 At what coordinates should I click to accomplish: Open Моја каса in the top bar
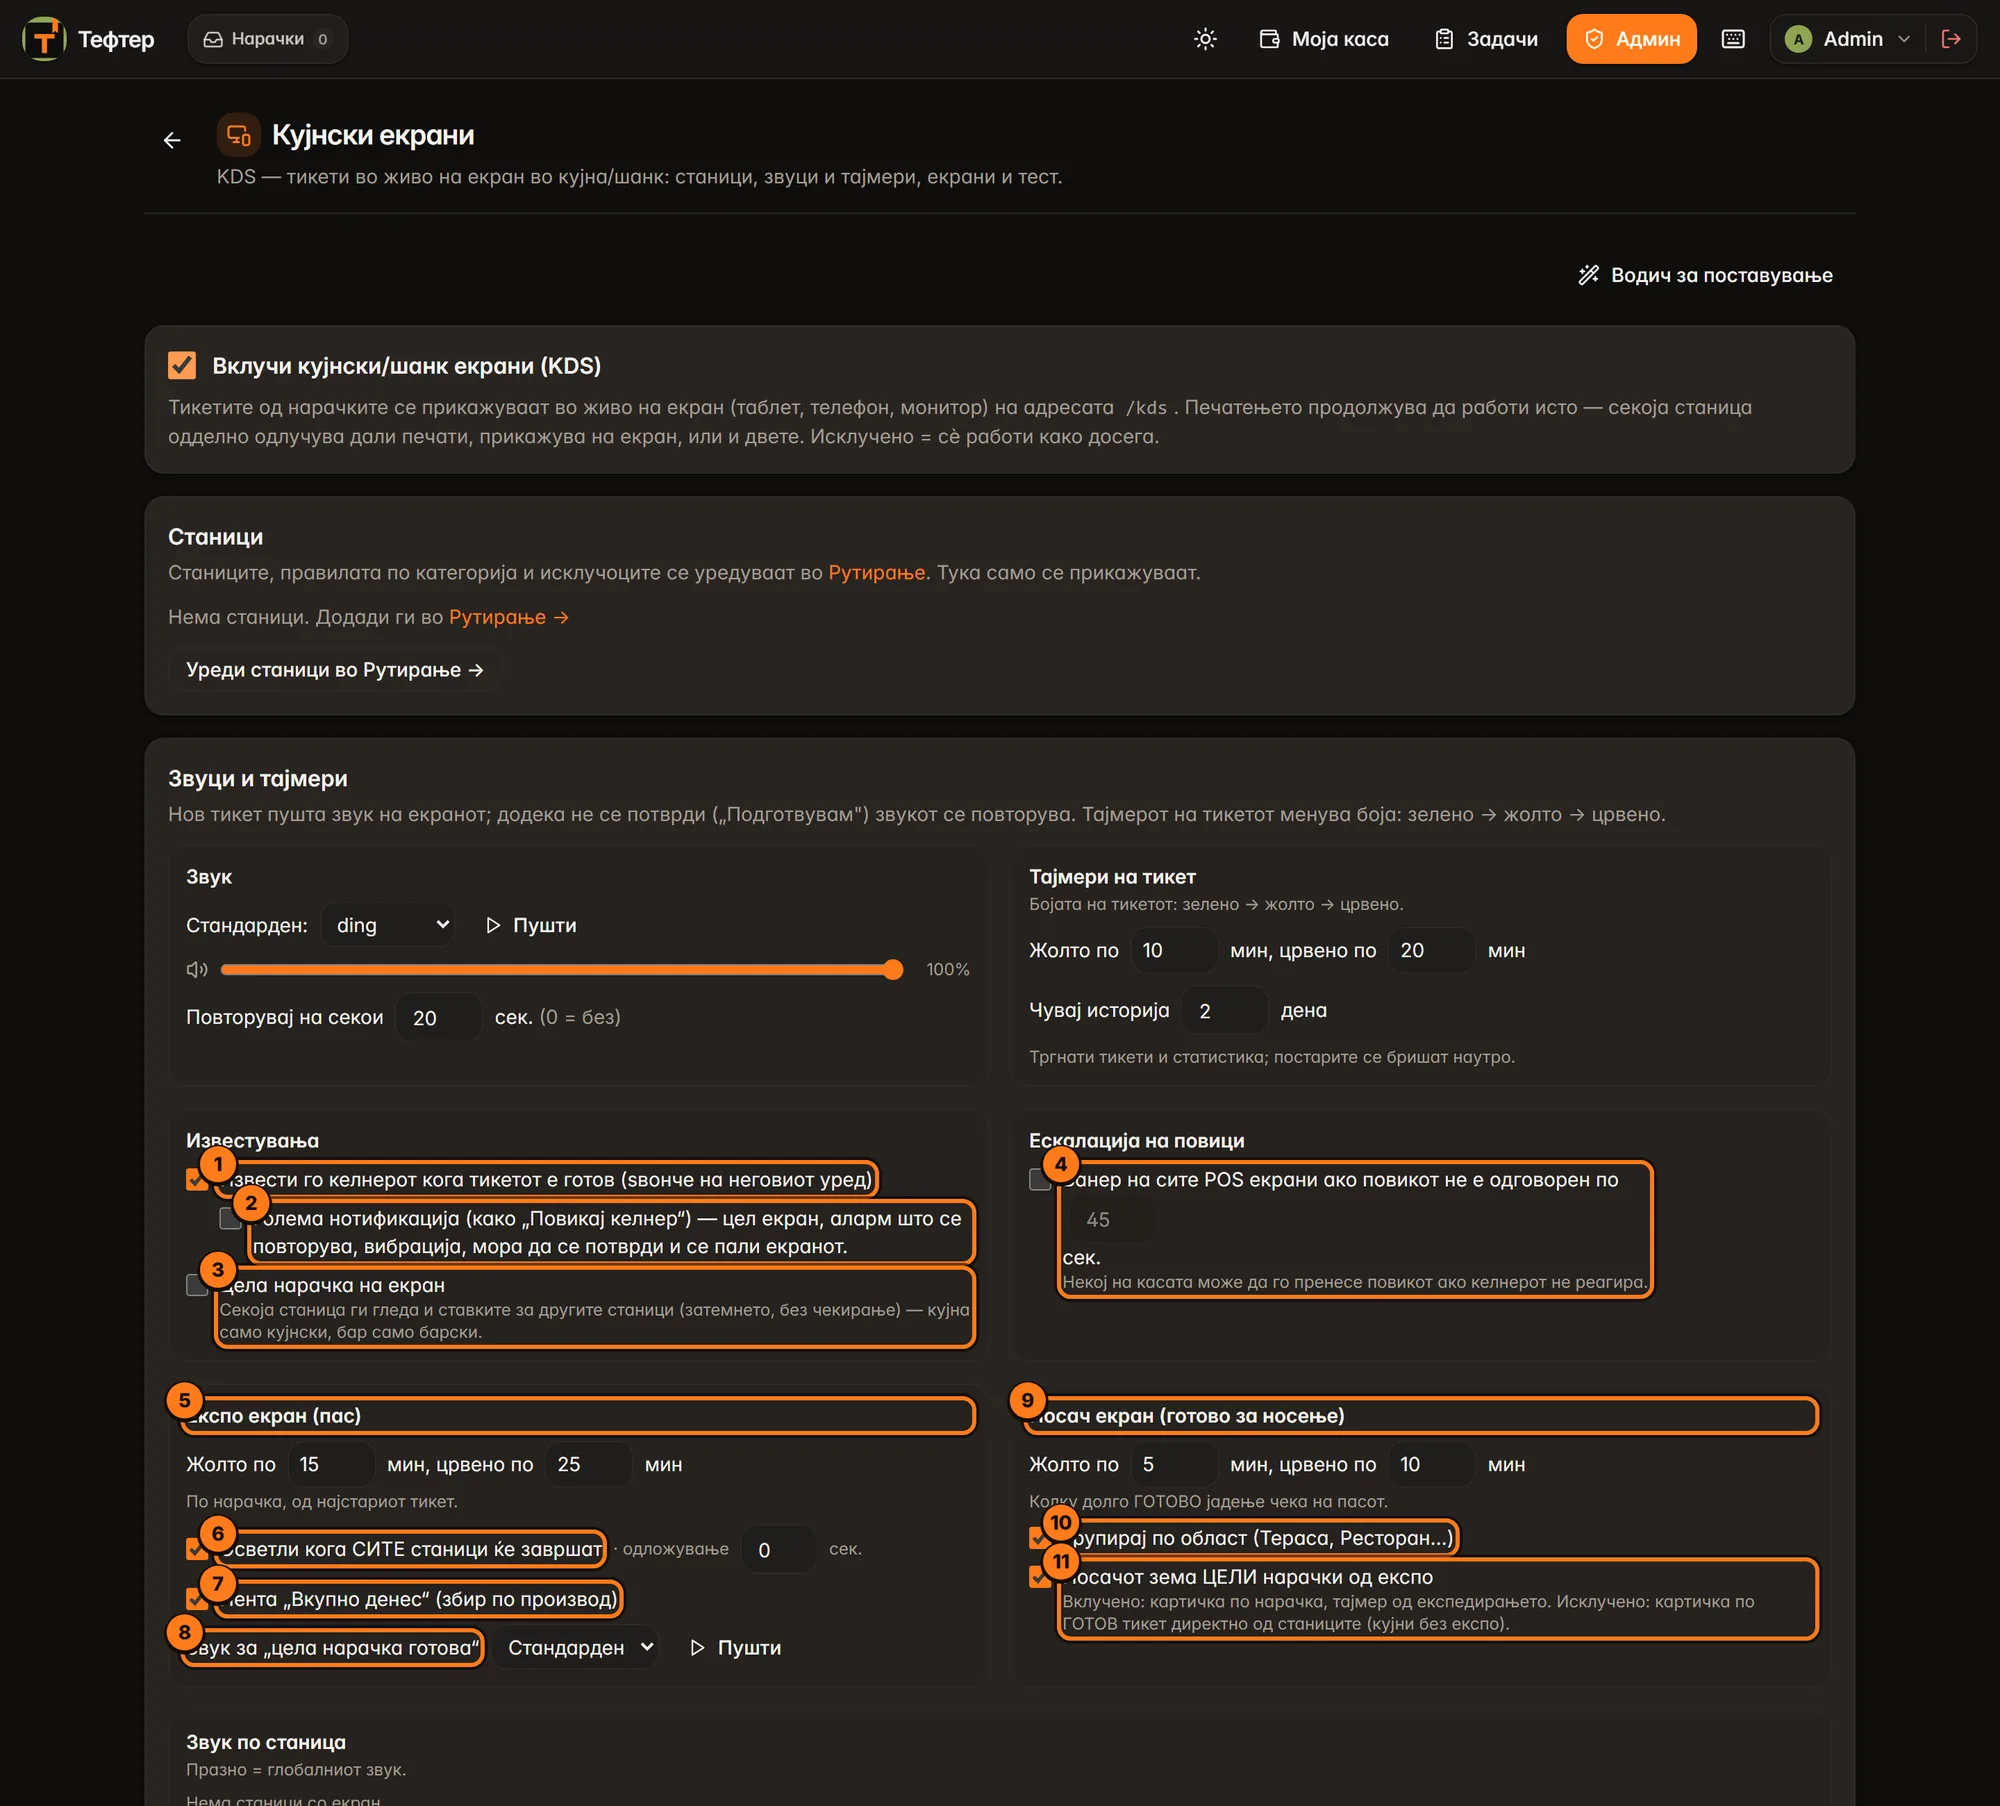[x=1323, y=39]
